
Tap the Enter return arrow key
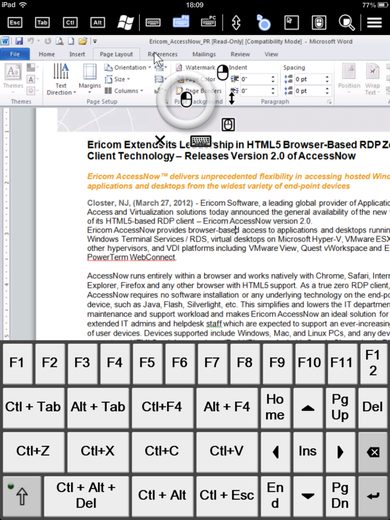373,495
